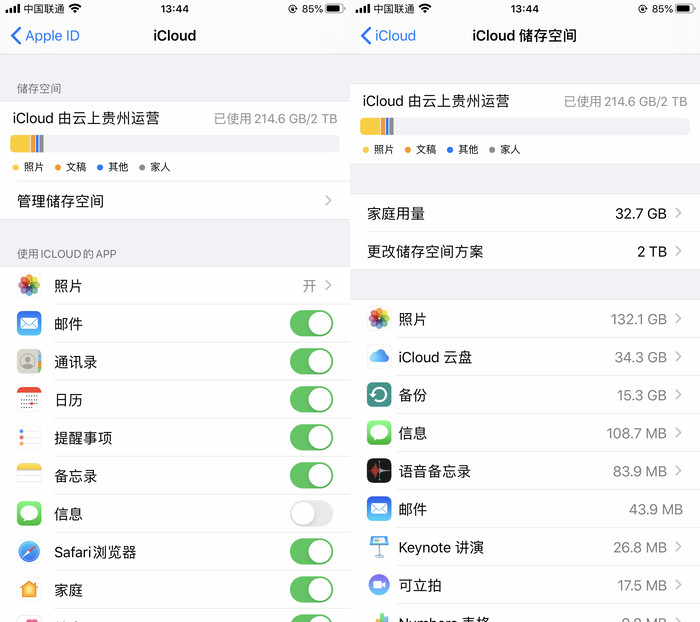Tap the iCloud Drive cloud icon
The width and height of the screenshot is (700, 622).
point(379,356)
